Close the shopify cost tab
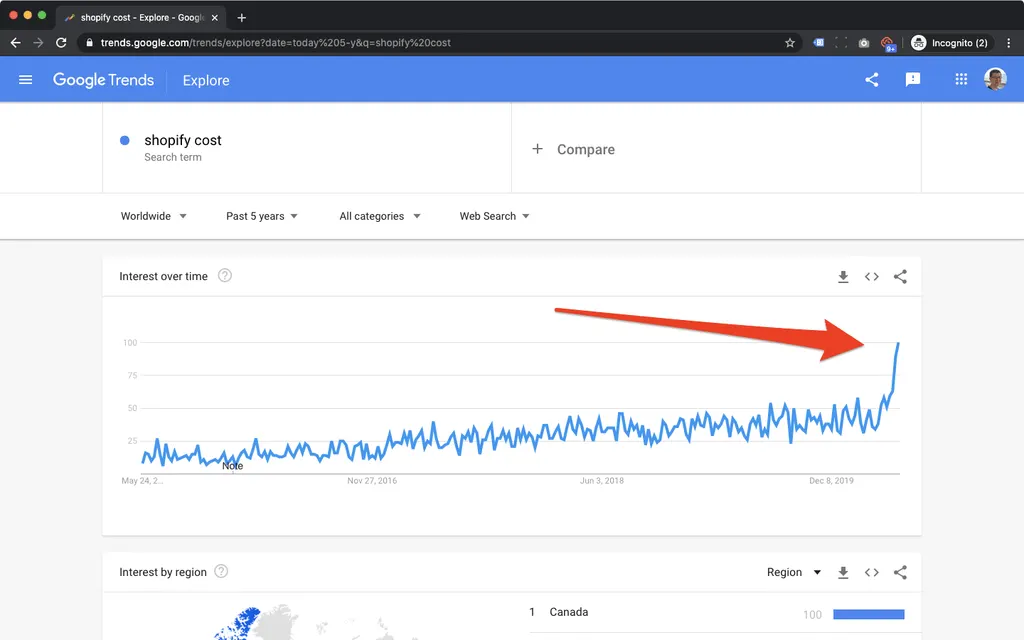Screen dimensions: 1024x640 coord(214,18)
